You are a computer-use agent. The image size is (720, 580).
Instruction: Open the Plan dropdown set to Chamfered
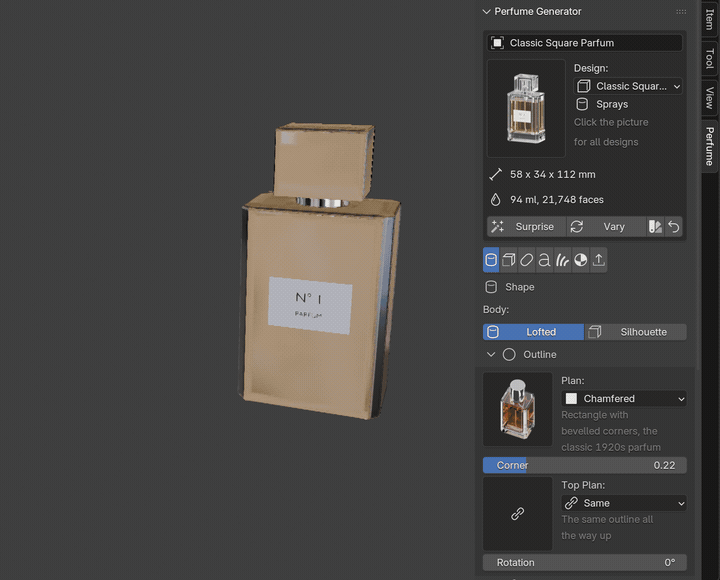pos(624,398)
